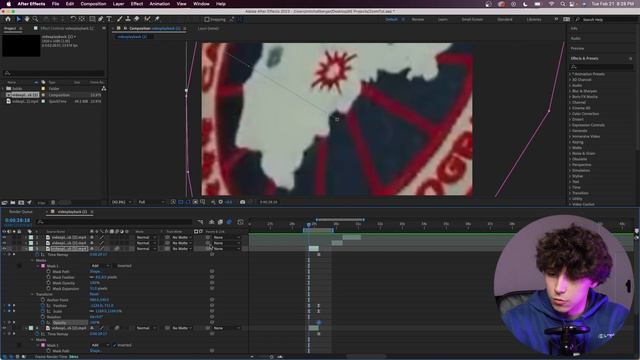Click the Home icon in toolbar
640x360 pixels.
click(x=8, y=19)
